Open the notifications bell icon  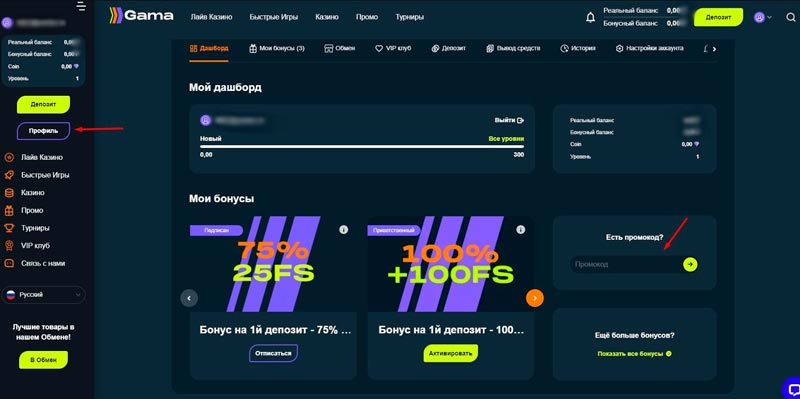[x=590, y=17]
